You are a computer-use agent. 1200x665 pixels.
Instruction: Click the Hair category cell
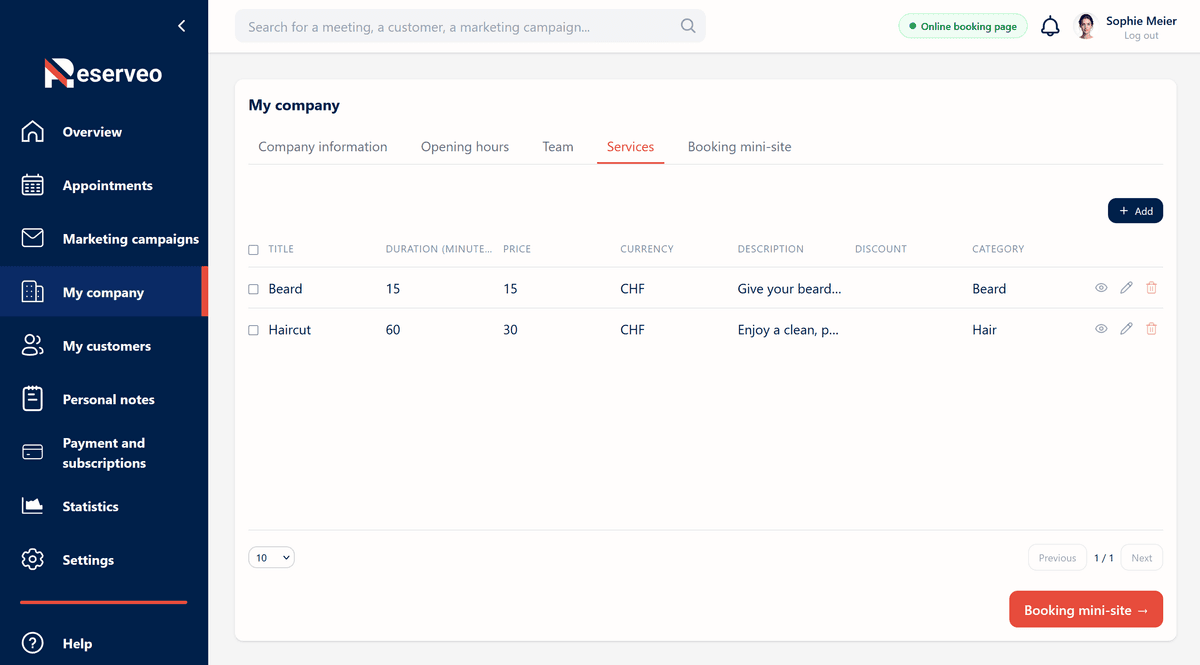tap(984, 330)
